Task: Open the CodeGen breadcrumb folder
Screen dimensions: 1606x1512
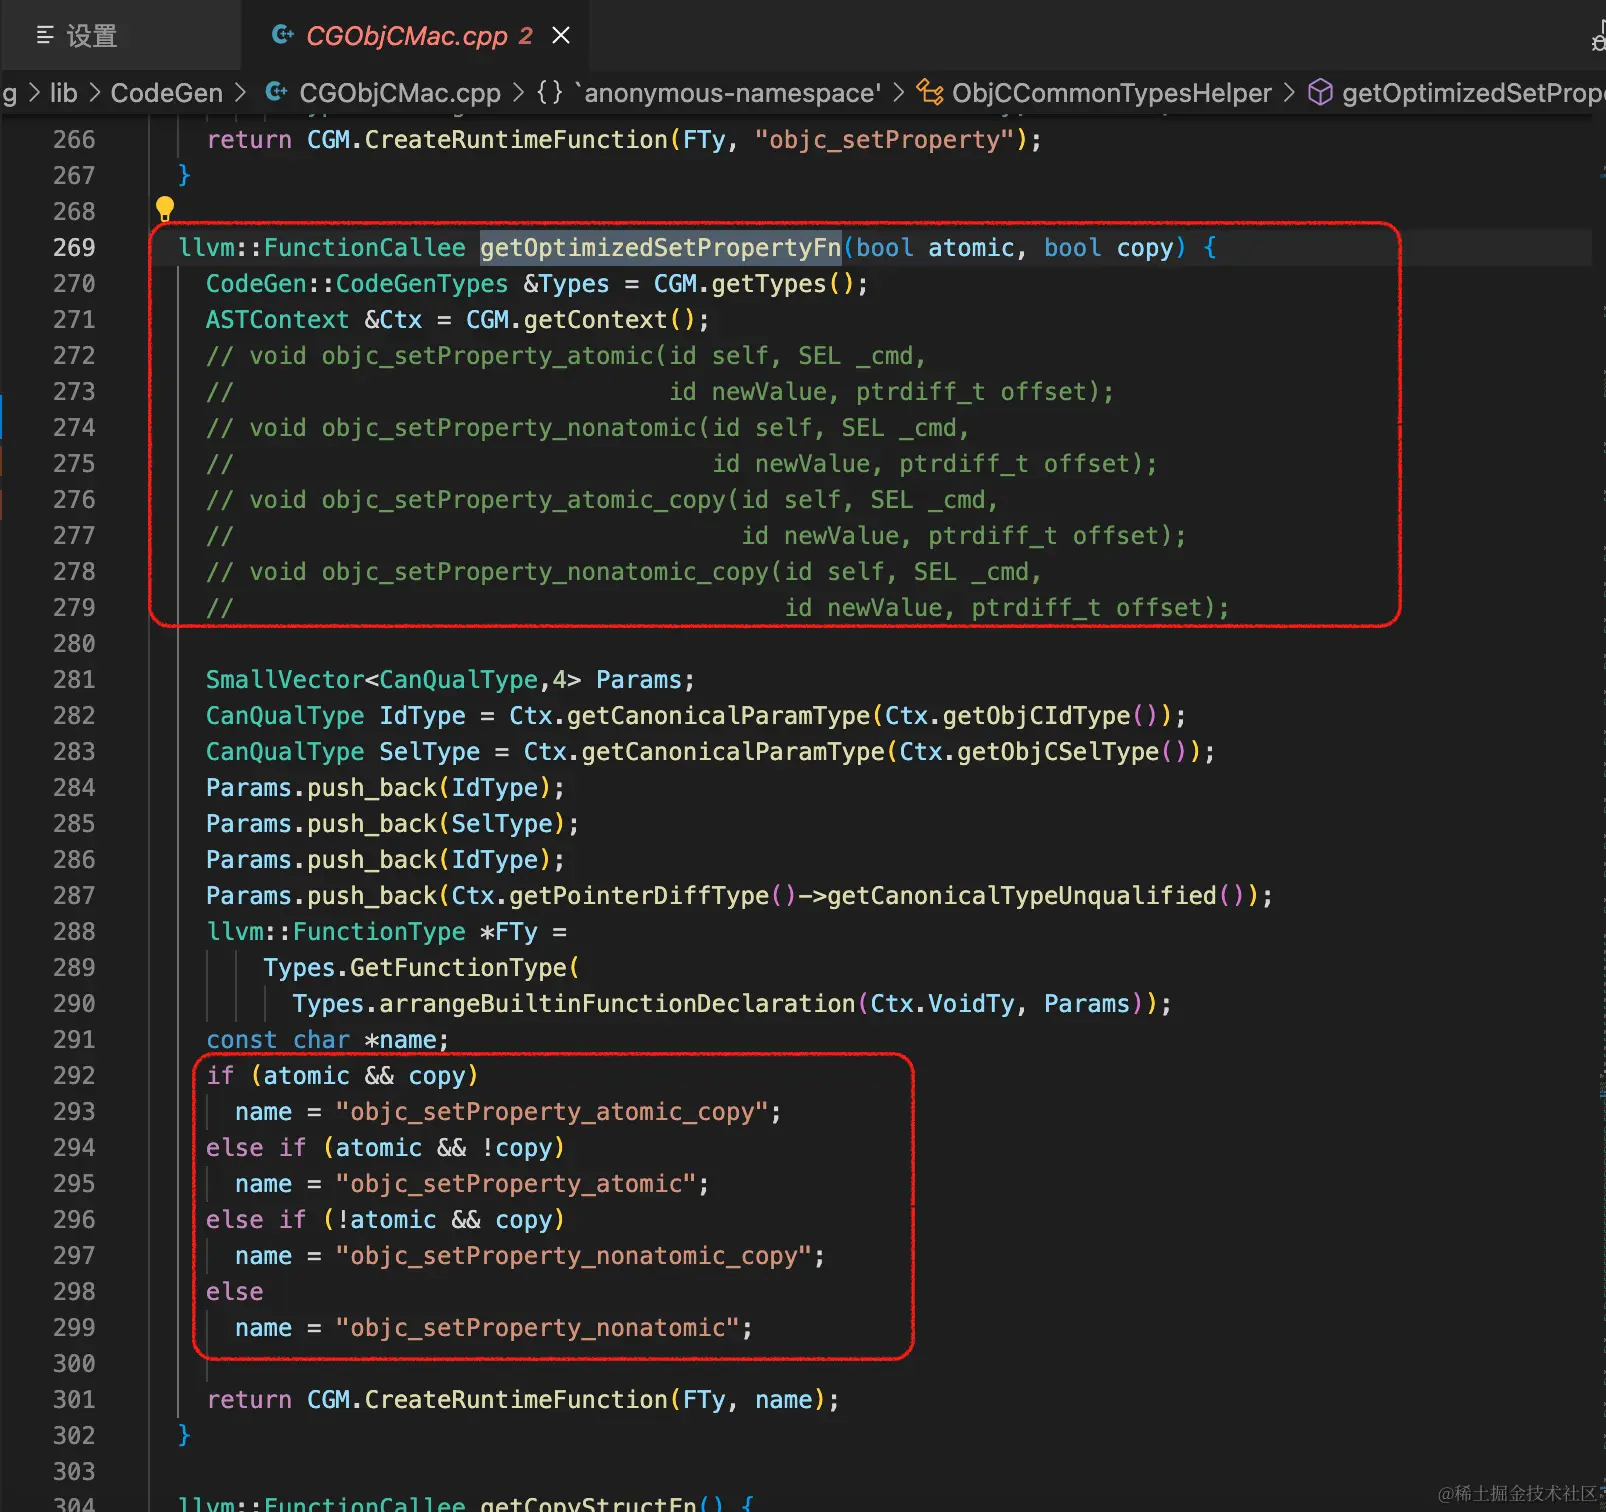Action: pos(166,93)
